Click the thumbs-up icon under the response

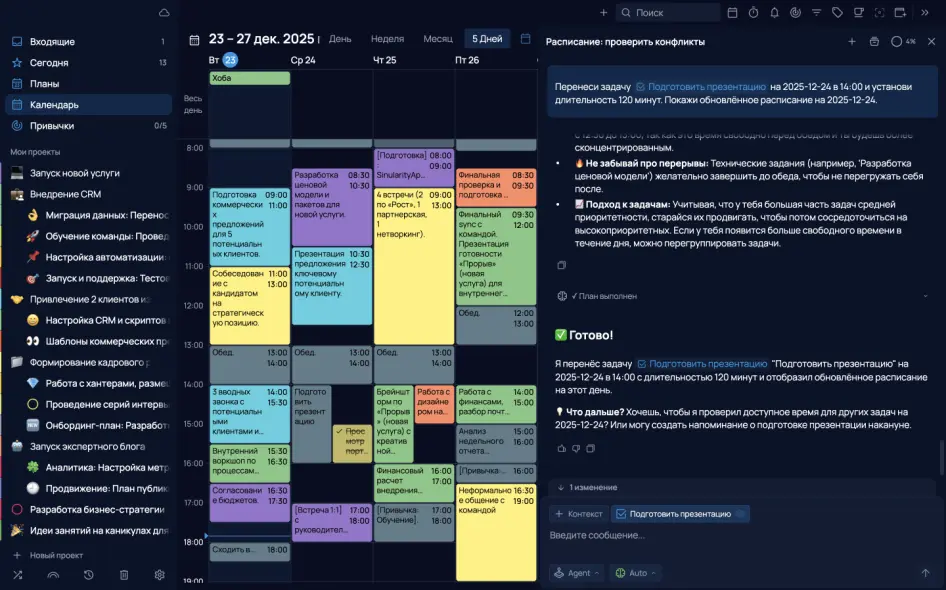tap(562, 448)
